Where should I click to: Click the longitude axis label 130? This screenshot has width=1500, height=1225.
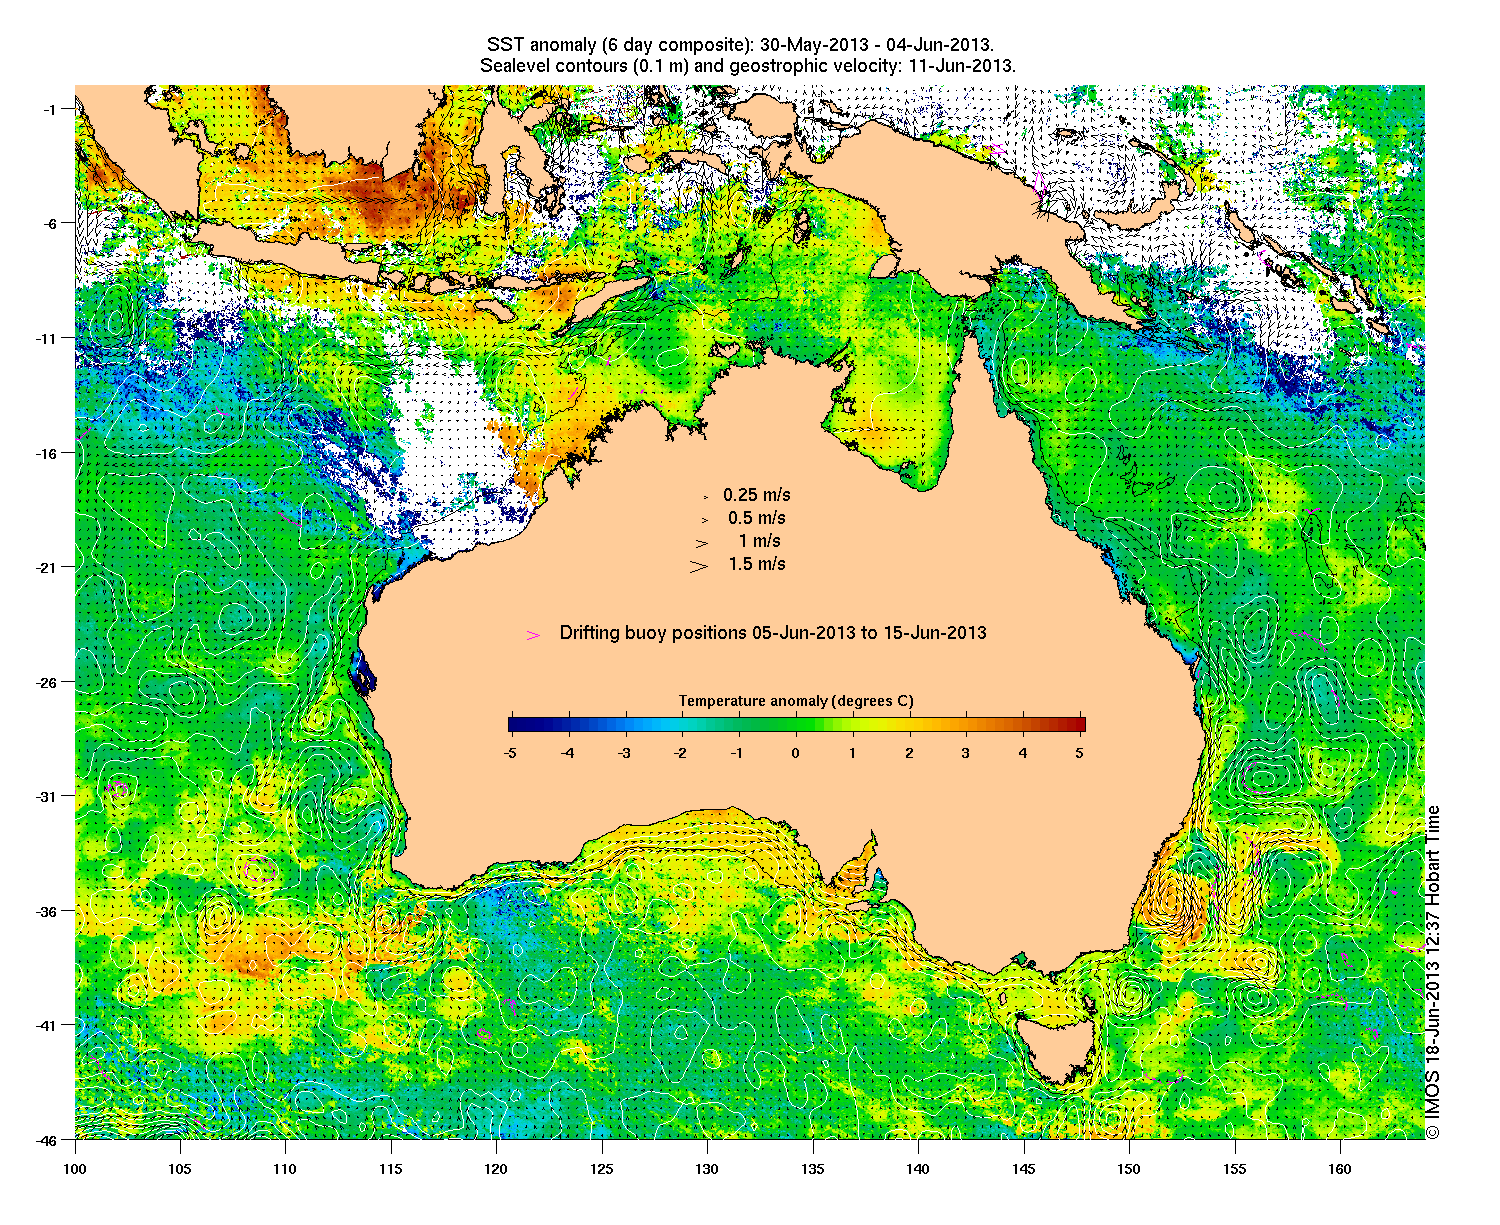[707, 1169]
